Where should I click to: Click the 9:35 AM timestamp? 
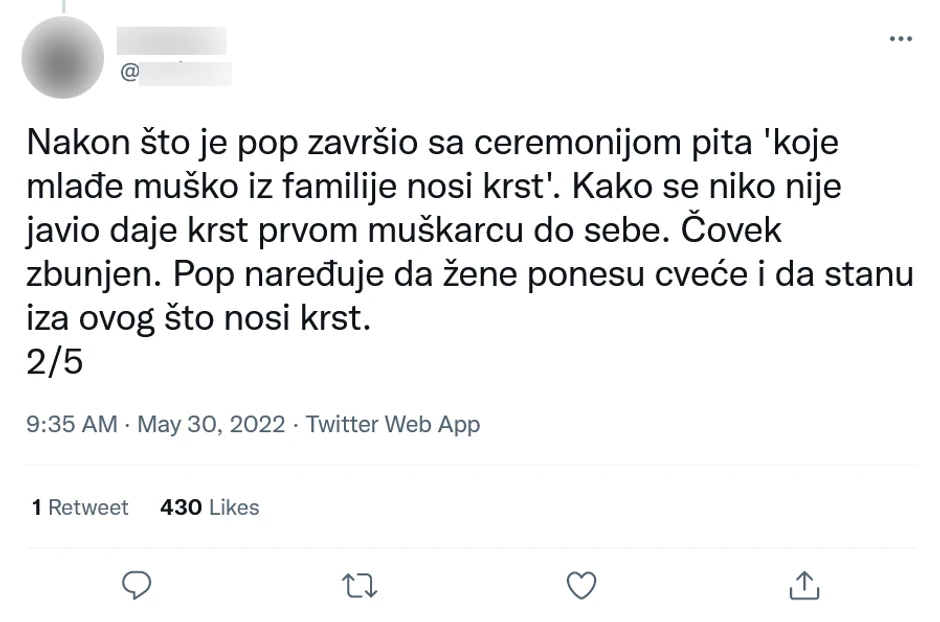pos(72,424)
